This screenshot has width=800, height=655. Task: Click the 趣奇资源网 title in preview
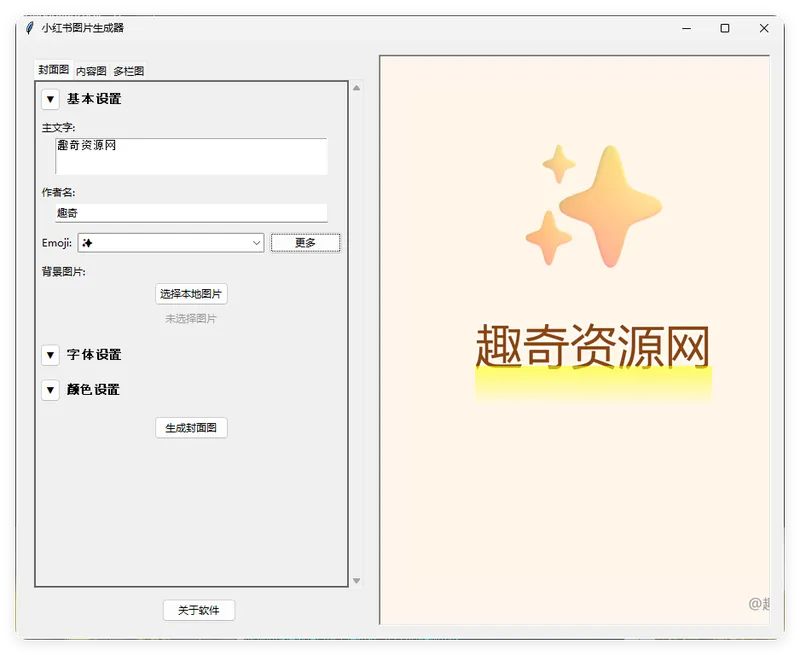coord(593,346)
